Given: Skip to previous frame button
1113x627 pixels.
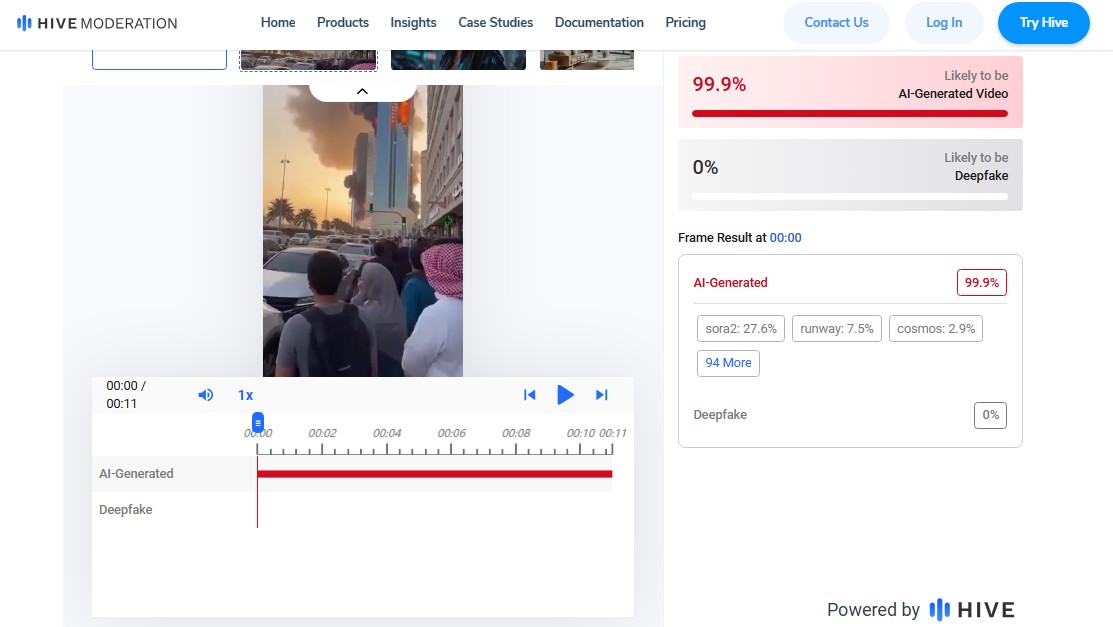Looking at the screenshot, I should point(530,395).
